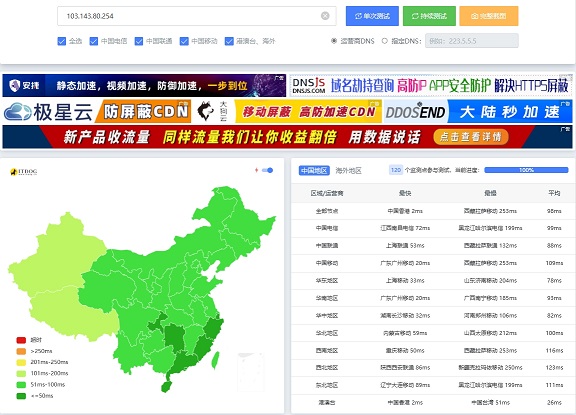Click the 华东地区 row label
Image resolution: width=576 pixels, height=415 pixels.
pyautogui.click(x=327, y=281)
